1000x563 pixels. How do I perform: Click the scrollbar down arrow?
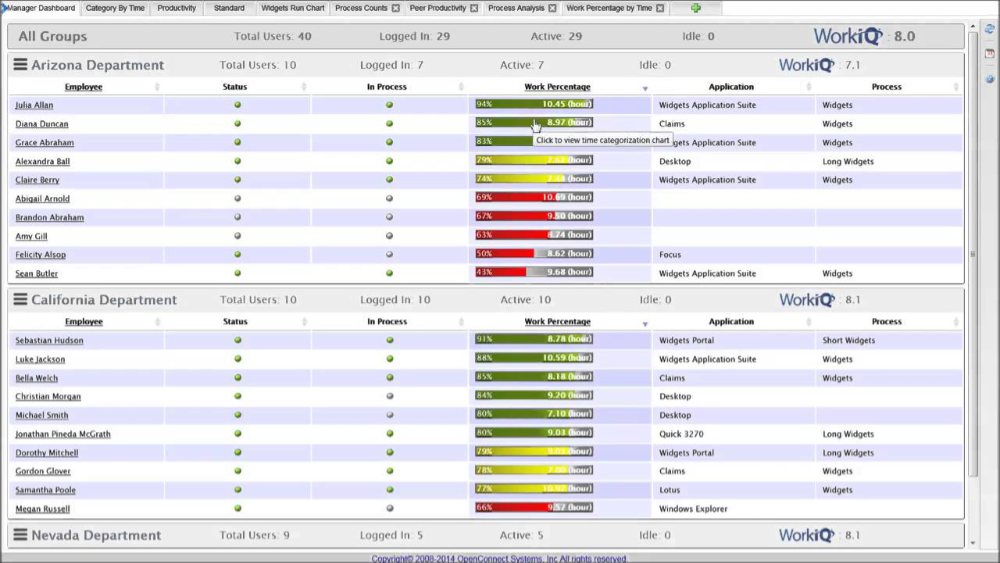click(x=973, y=543)
